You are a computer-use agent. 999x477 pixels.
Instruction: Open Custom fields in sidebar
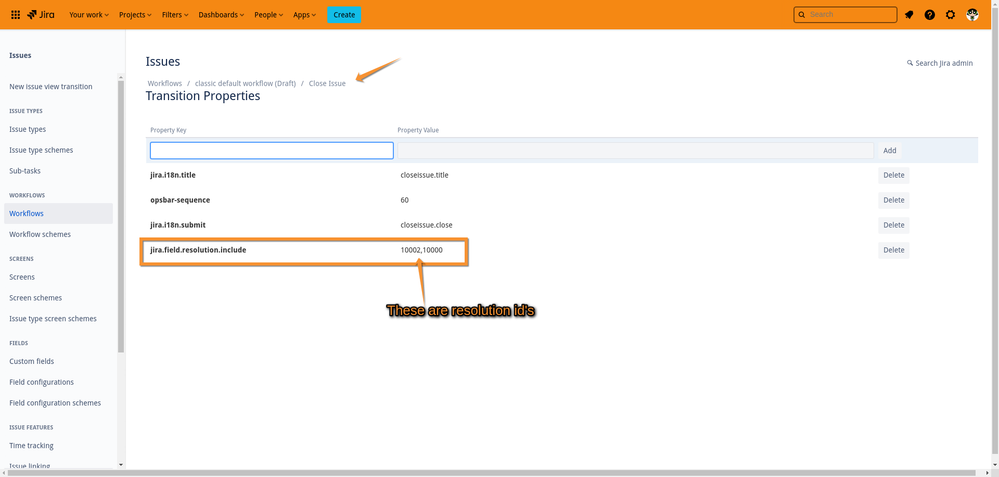tap(32, 361)
